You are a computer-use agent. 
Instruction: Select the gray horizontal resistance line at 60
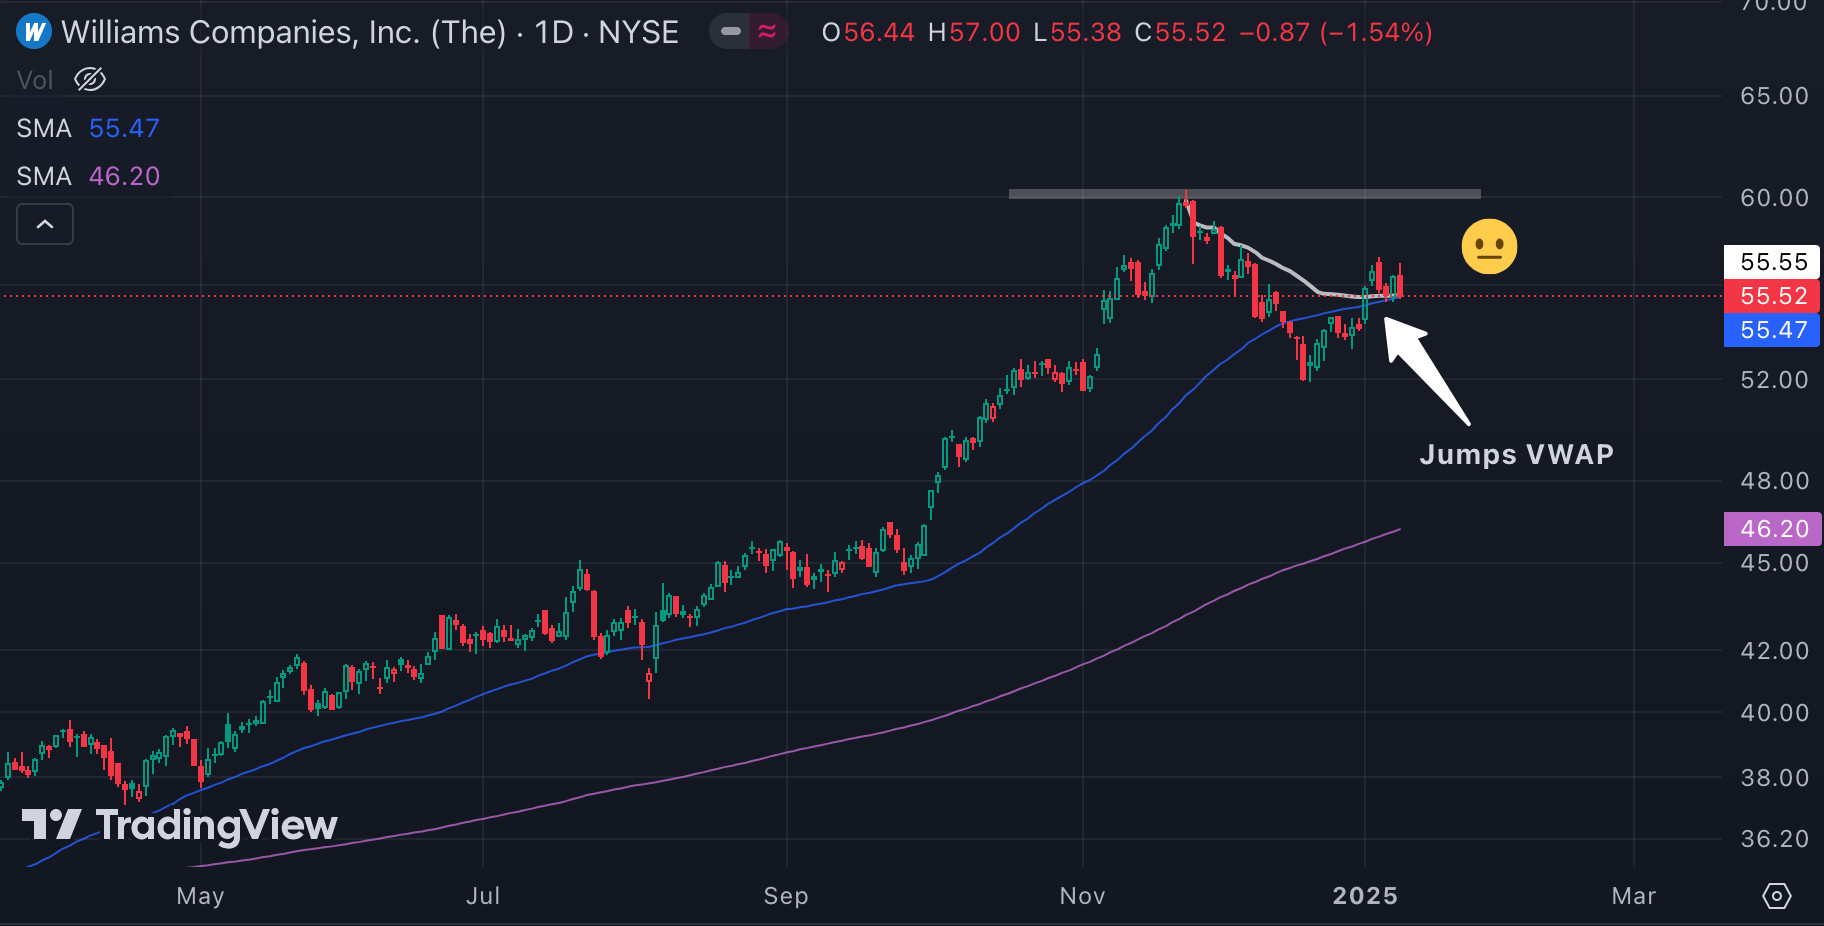click(1244, 194)
